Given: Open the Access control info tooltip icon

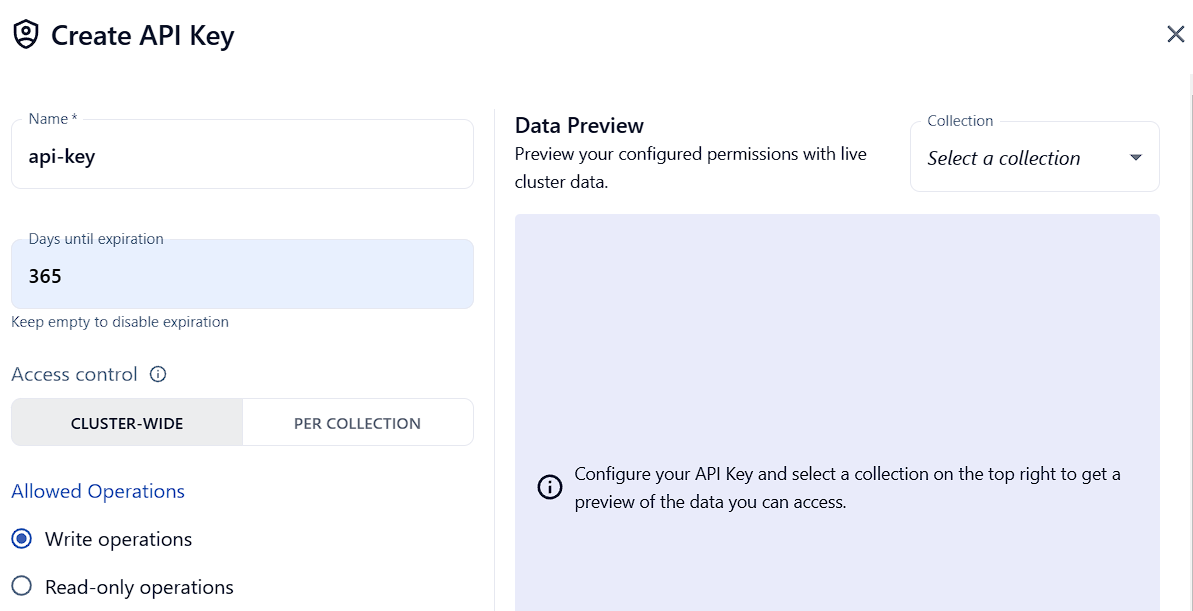Looking at the screenshot, I should (158, 374).
